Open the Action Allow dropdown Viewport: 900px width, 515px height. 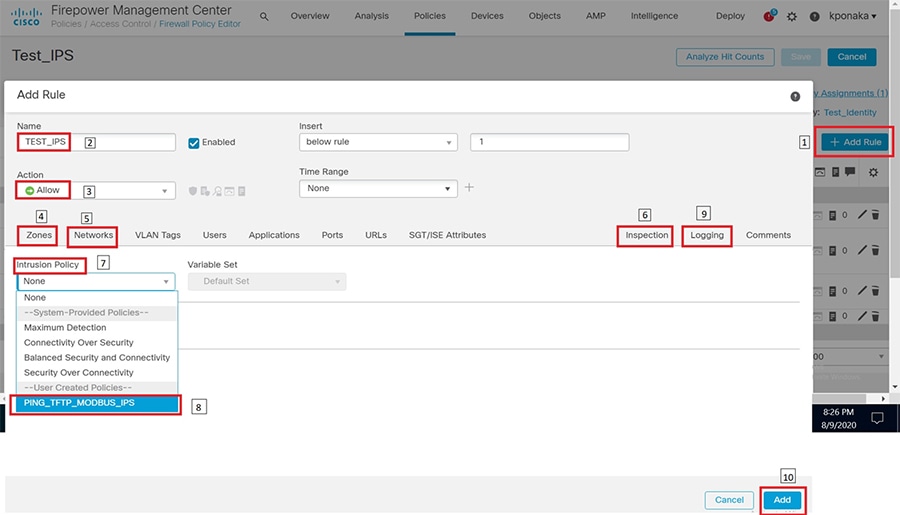pos(96,191)
